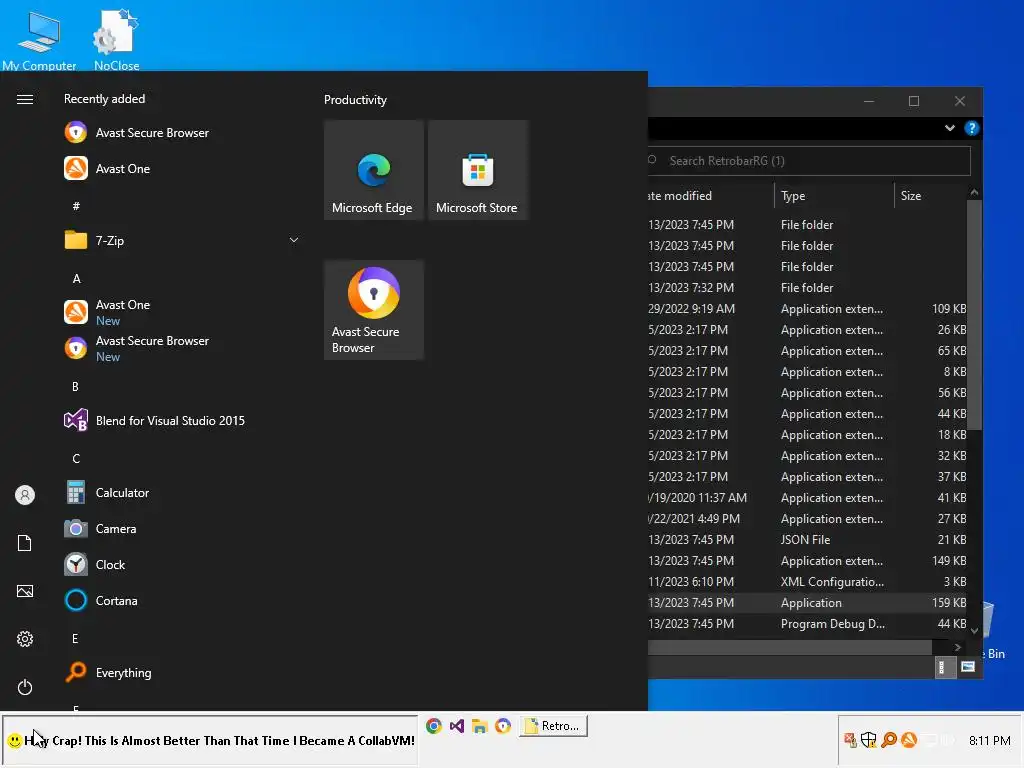Click the Explorer scroll up arrow

coord(974,192)
